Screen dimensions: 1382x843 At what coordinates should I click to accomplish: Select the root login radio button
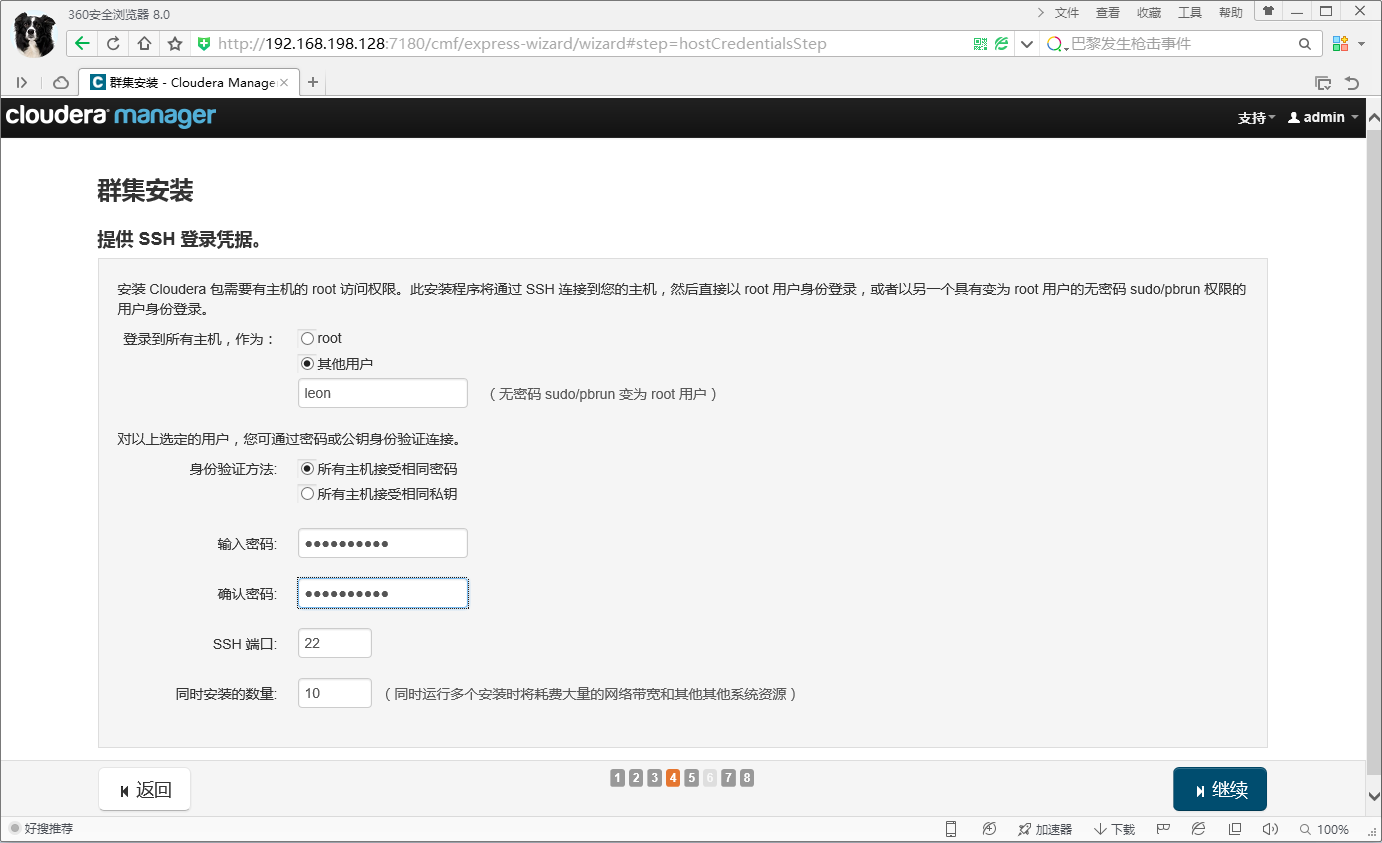point(307,339)
